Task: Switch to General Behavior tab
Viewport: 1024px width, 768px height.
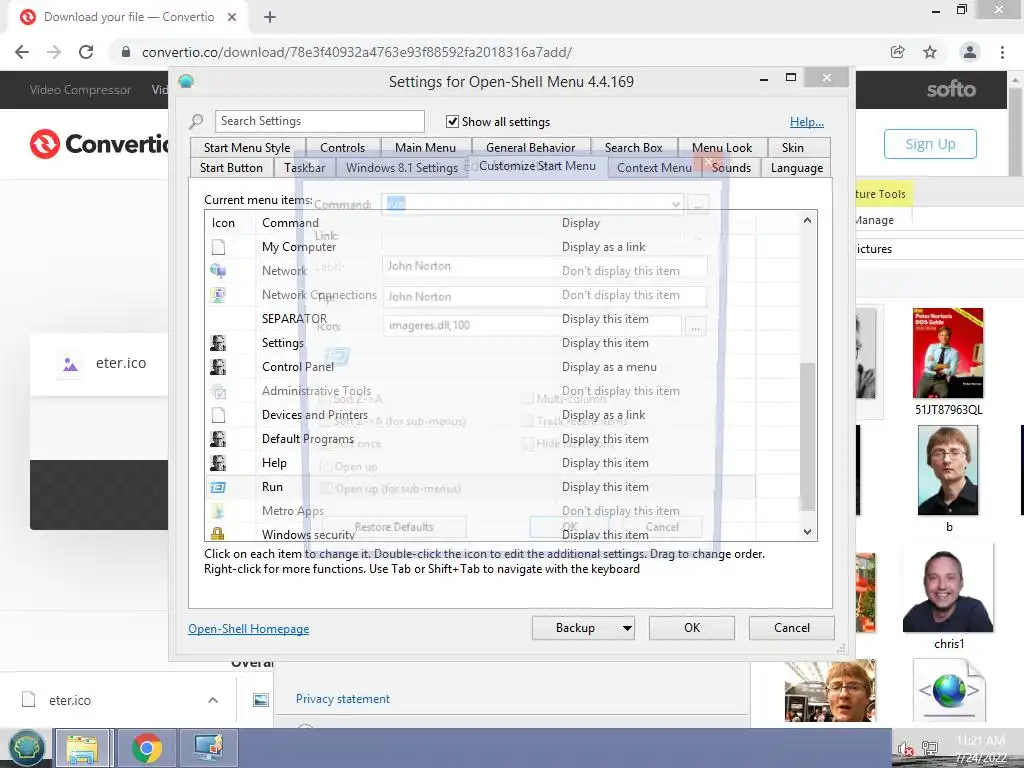Action: [x=530, y=148]
